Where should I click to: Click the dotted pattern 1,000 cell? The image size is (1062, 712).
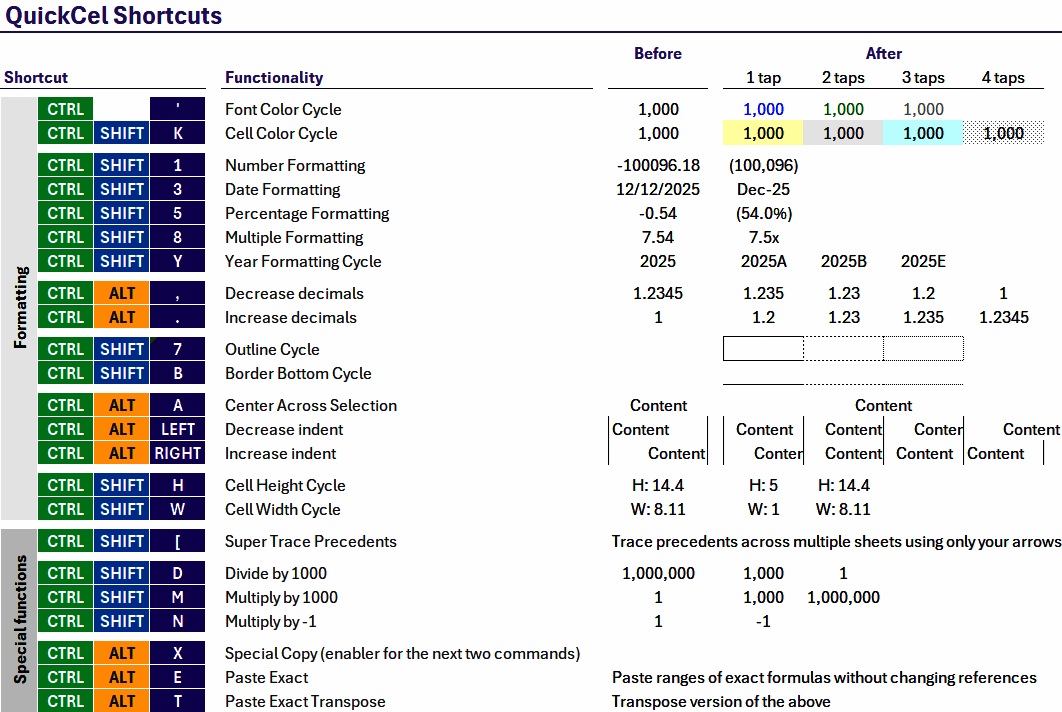coord(1003,133)
